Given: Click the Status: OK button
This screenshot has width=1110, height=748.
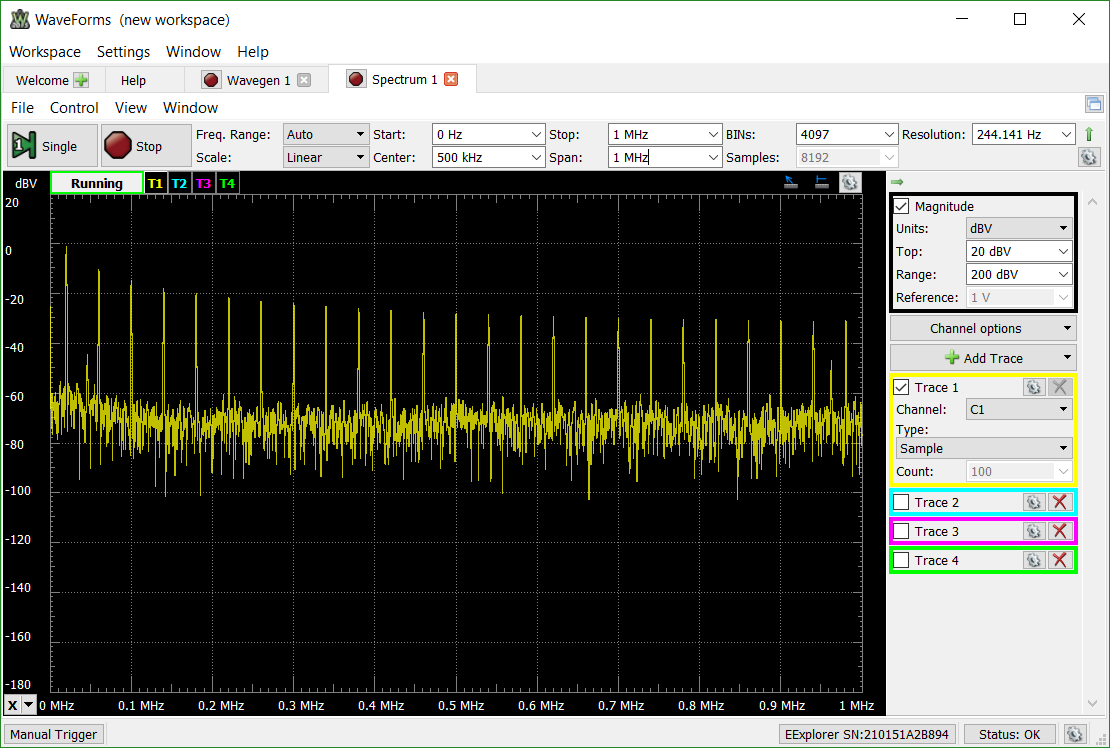Looking at the screenshot, I should click(1009, 734).
